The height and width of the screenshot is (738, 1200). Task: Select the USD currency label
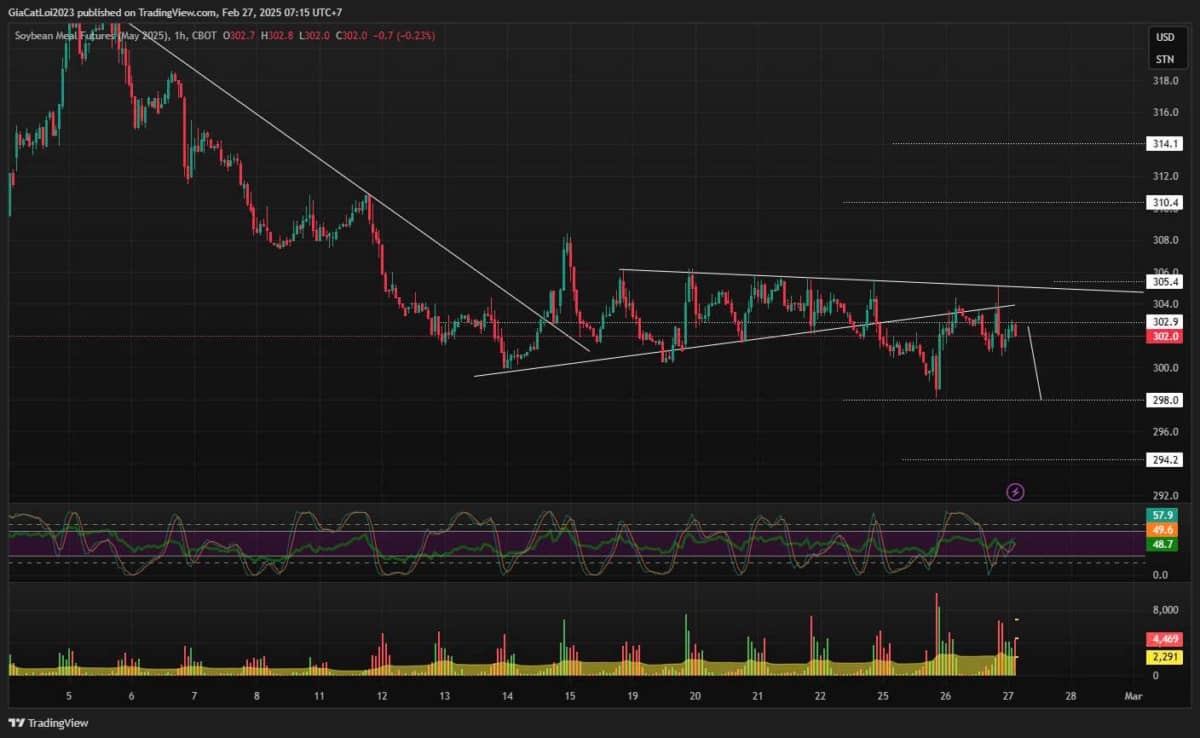[1165, 37]
